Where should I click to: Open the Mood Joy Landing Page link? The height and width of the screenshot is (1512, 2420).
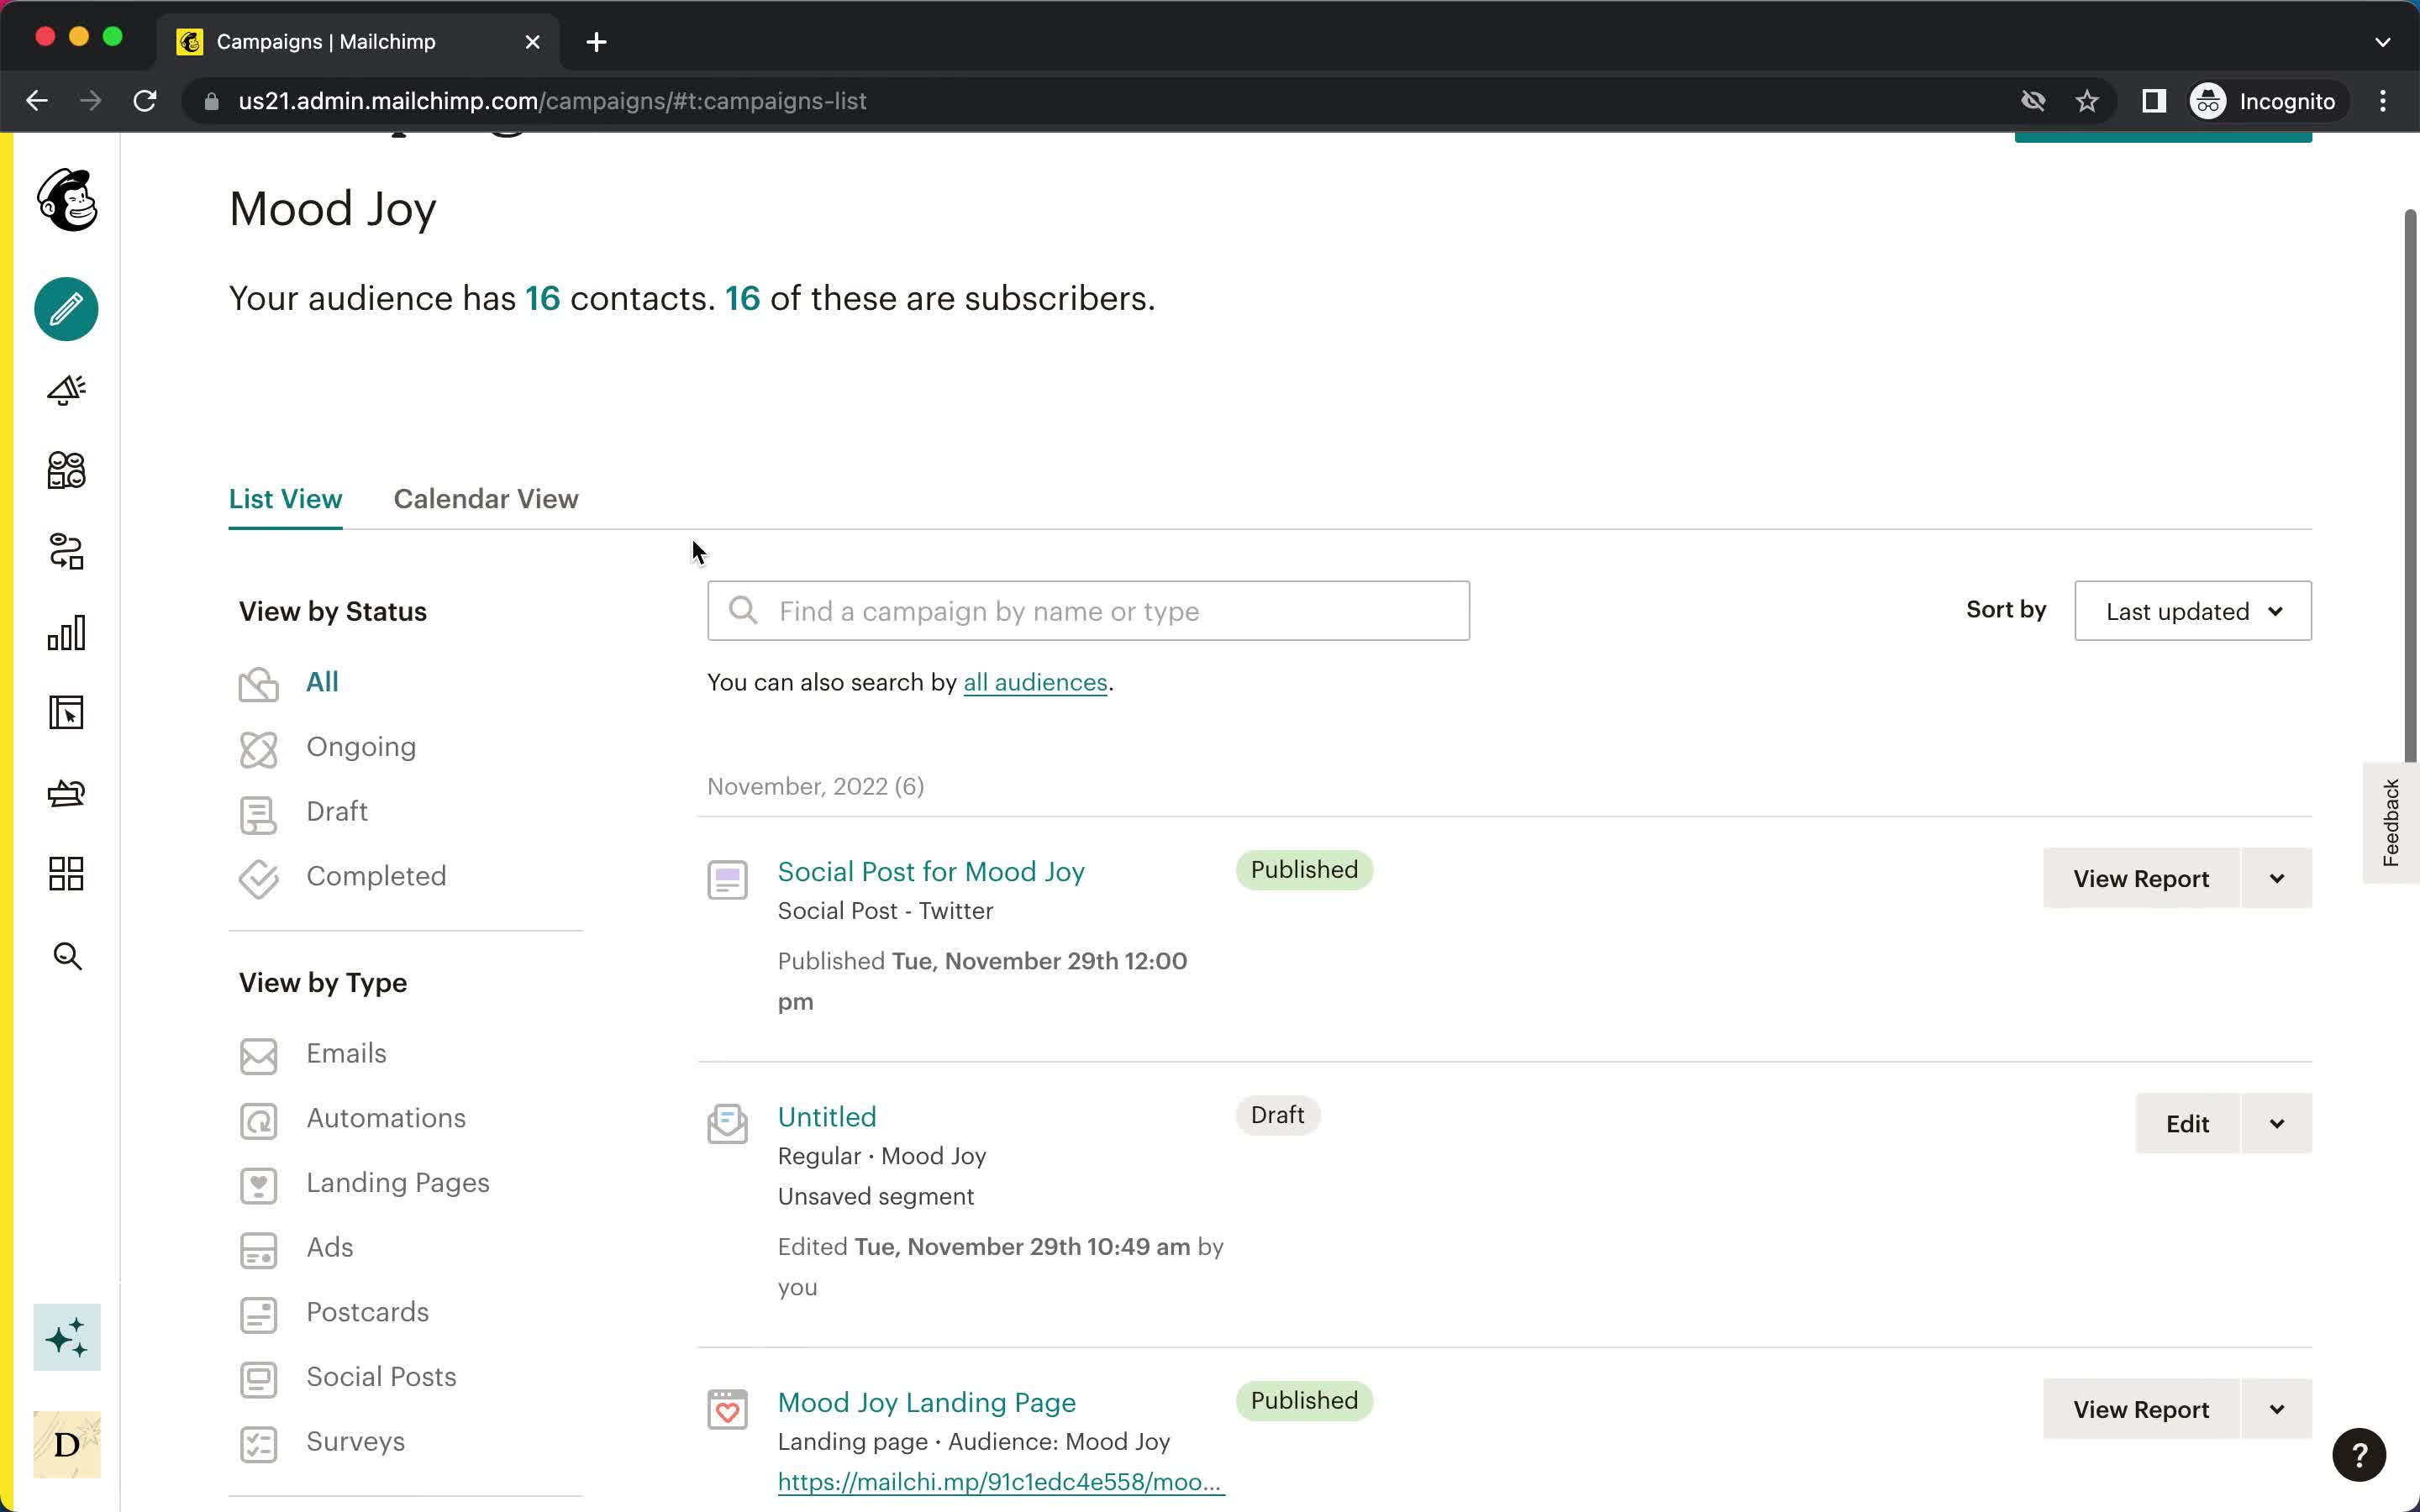927,1402
